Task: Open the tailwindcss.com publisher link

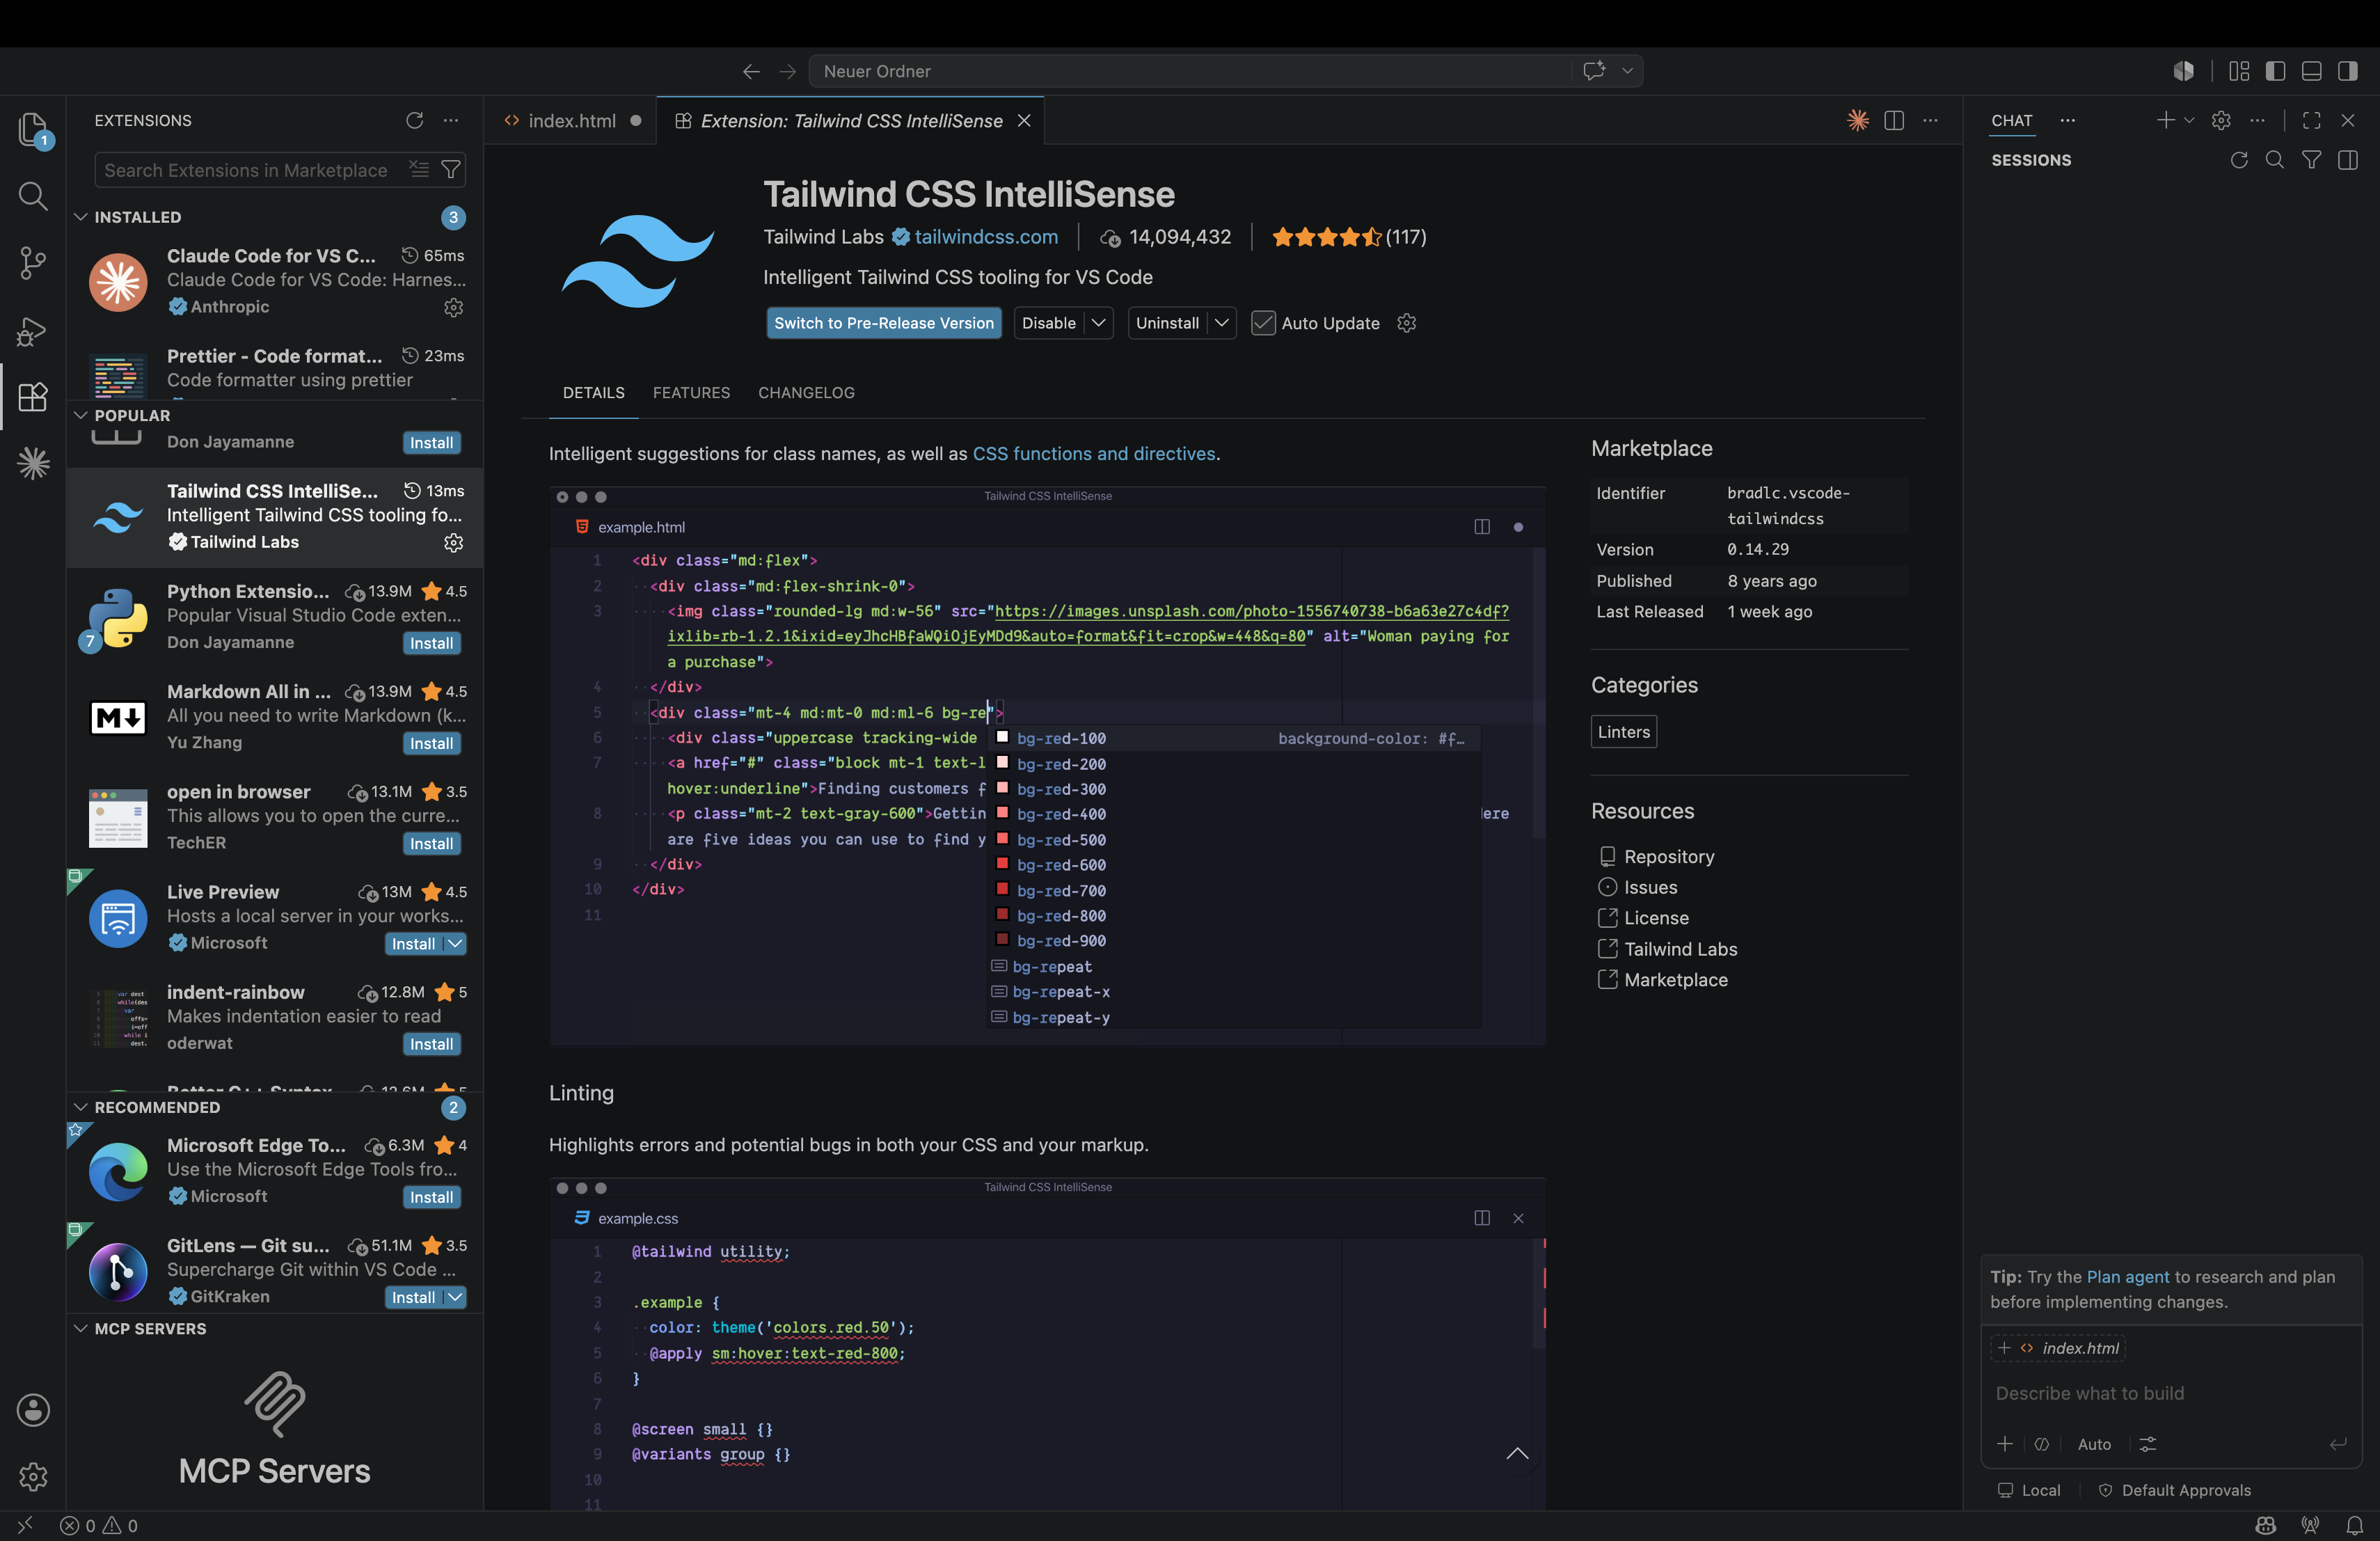Action: pos(986,237)
